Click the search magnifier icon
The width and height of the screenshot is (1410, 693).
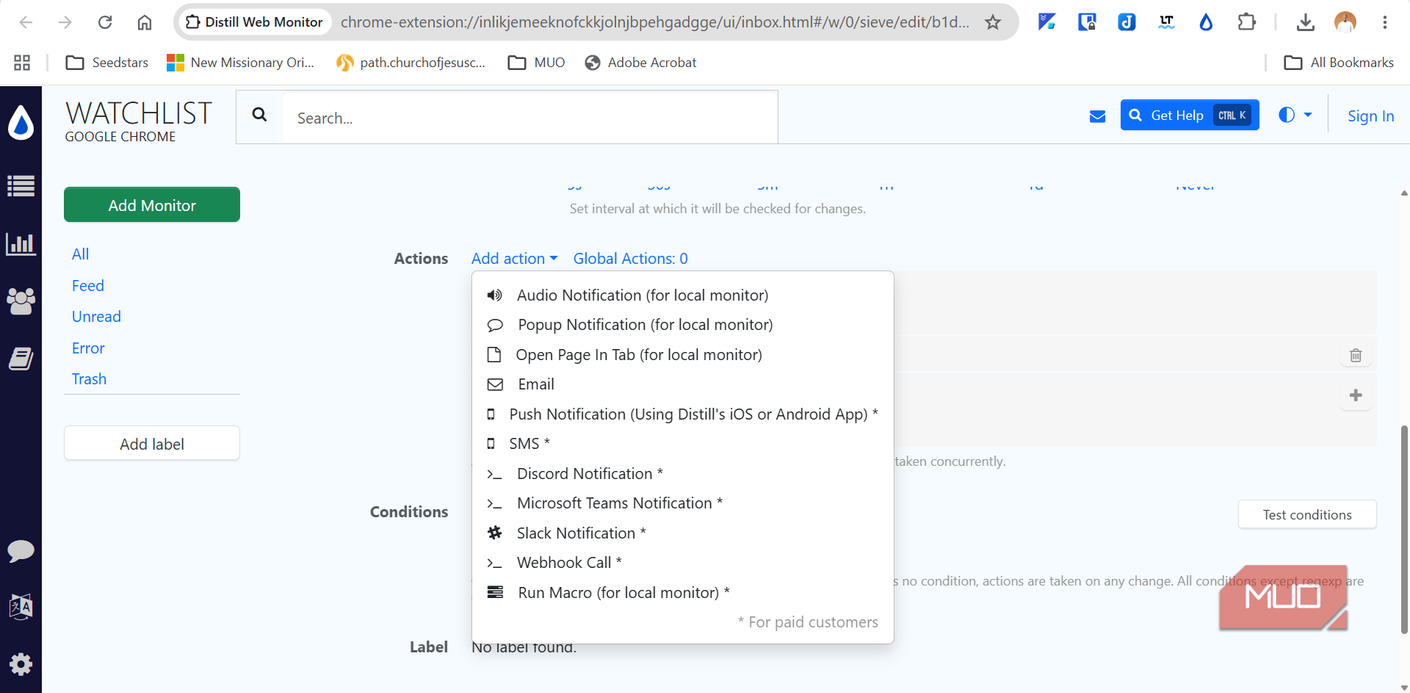(260, 115)
